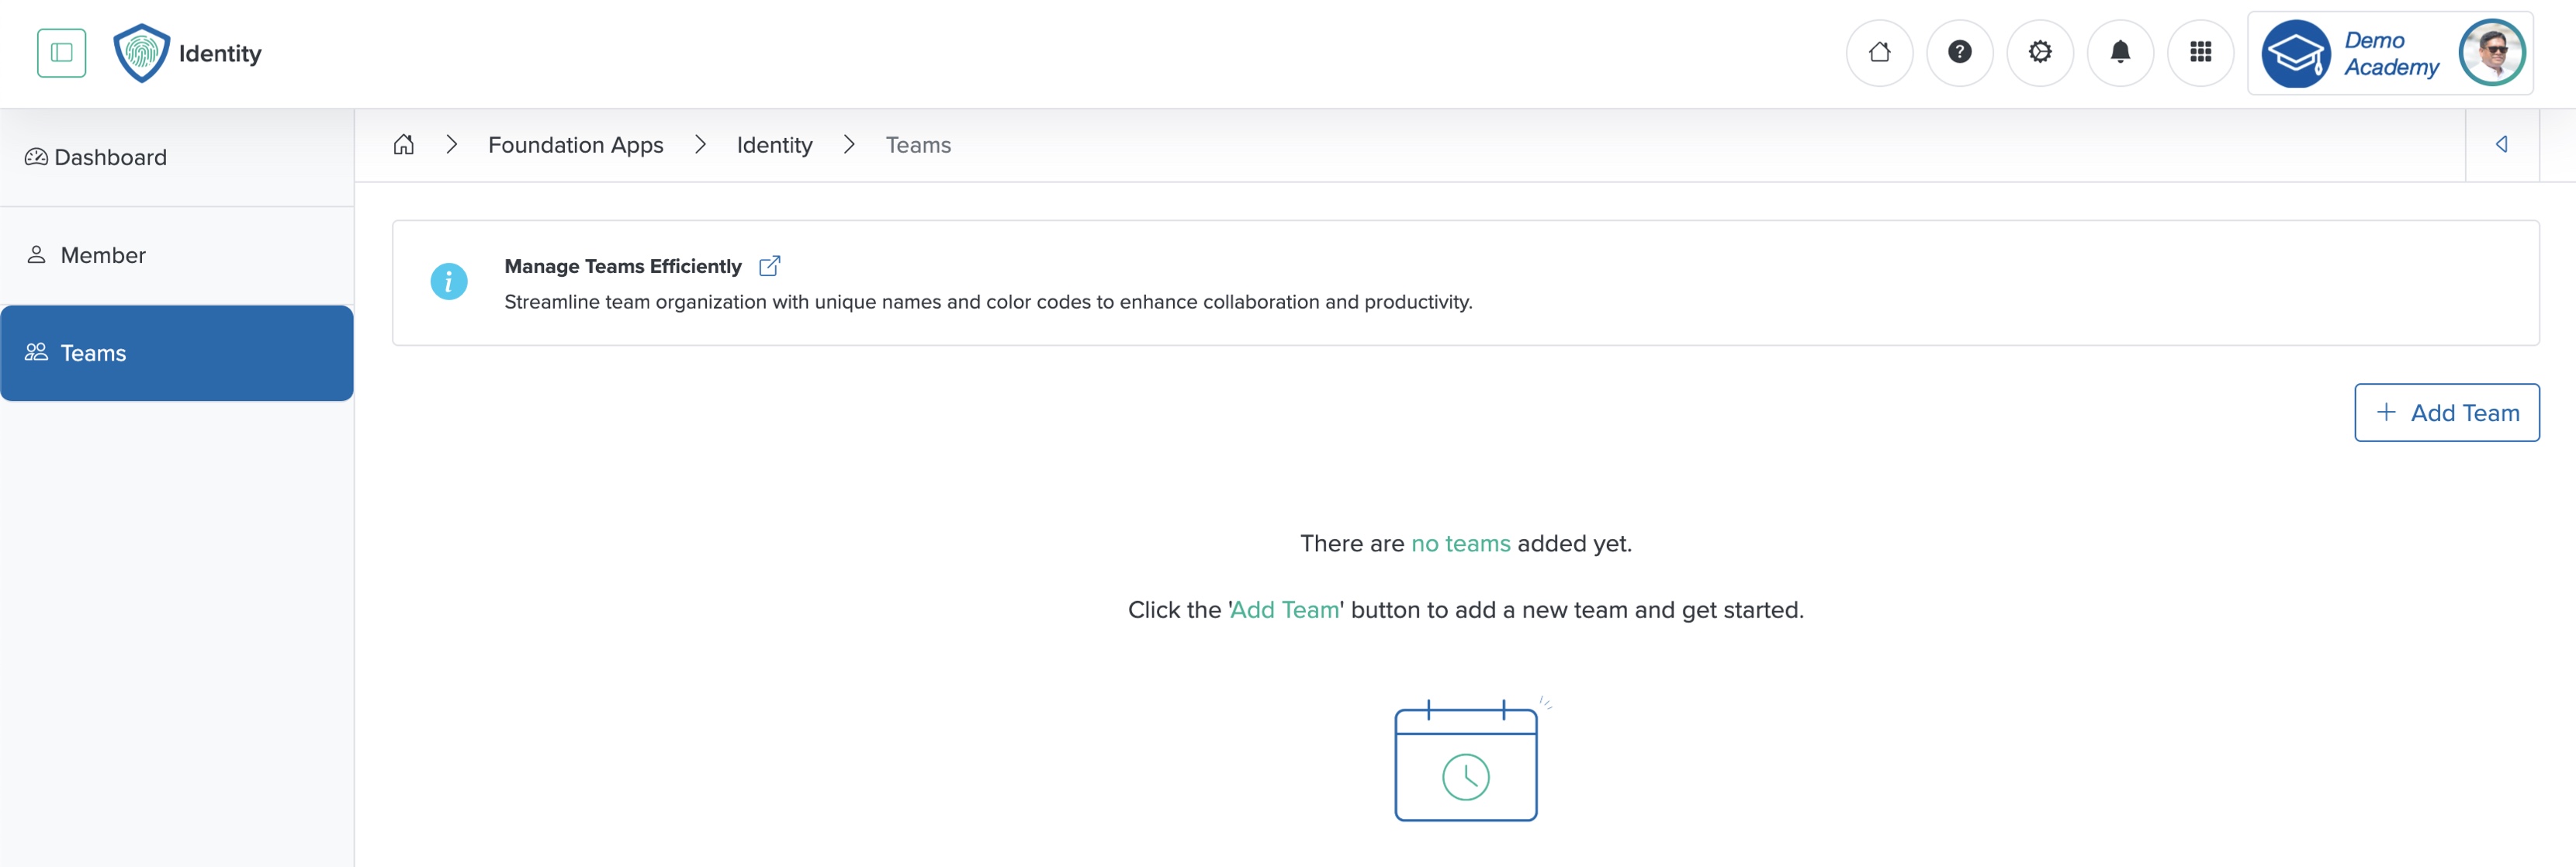
Task: Click the sidebar collapse icon top left
Action: [x=61, y=52]
